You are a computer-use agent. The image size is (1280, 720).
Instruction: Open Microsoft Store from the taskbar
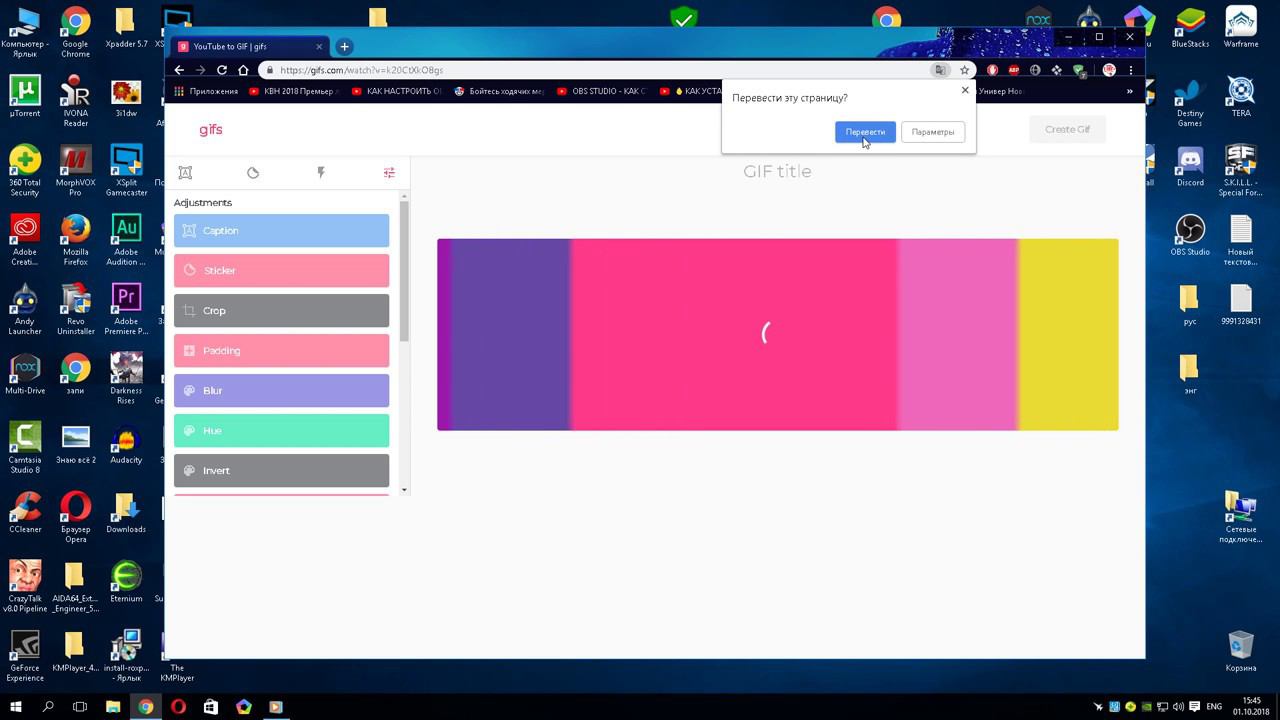pos(211,707)
